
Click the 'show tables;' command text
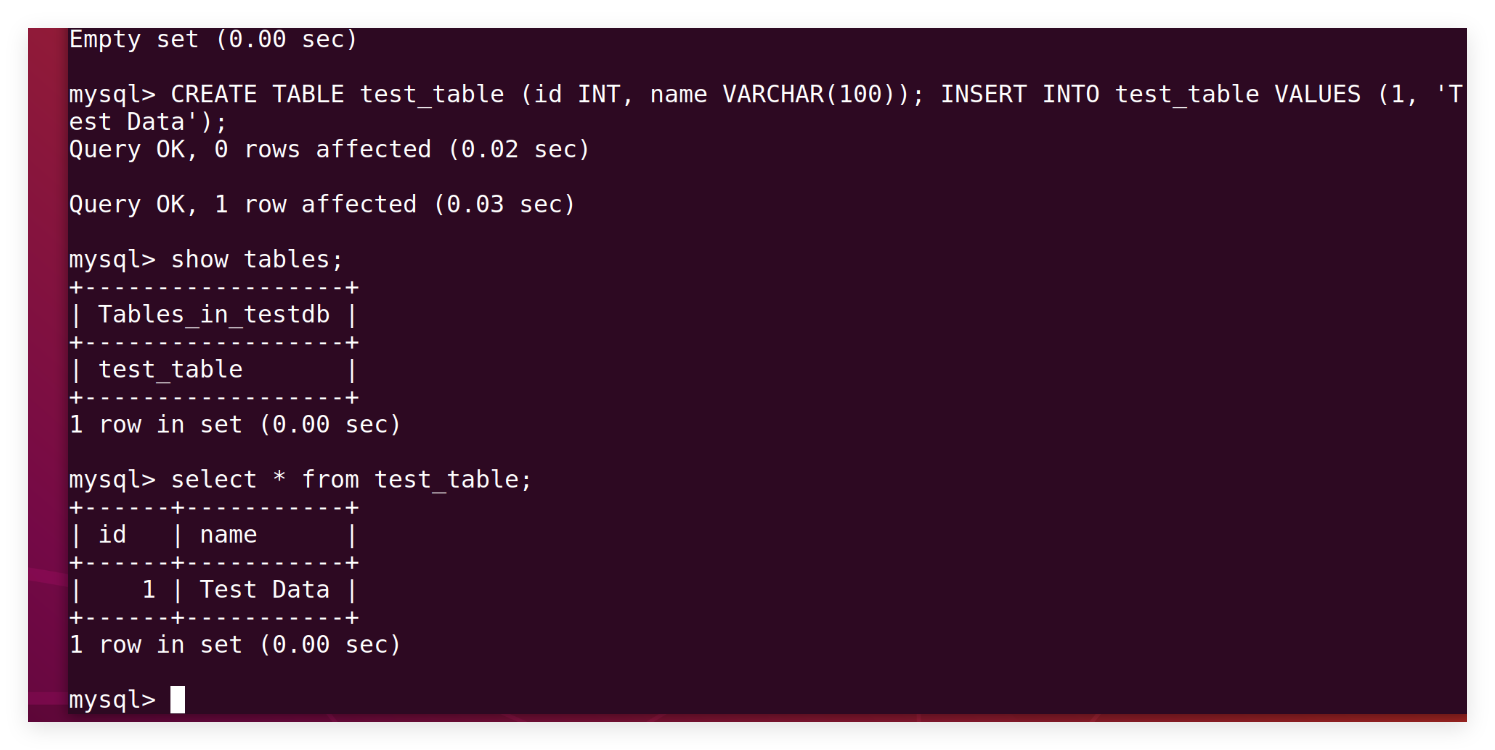click(x=257, y=259)
